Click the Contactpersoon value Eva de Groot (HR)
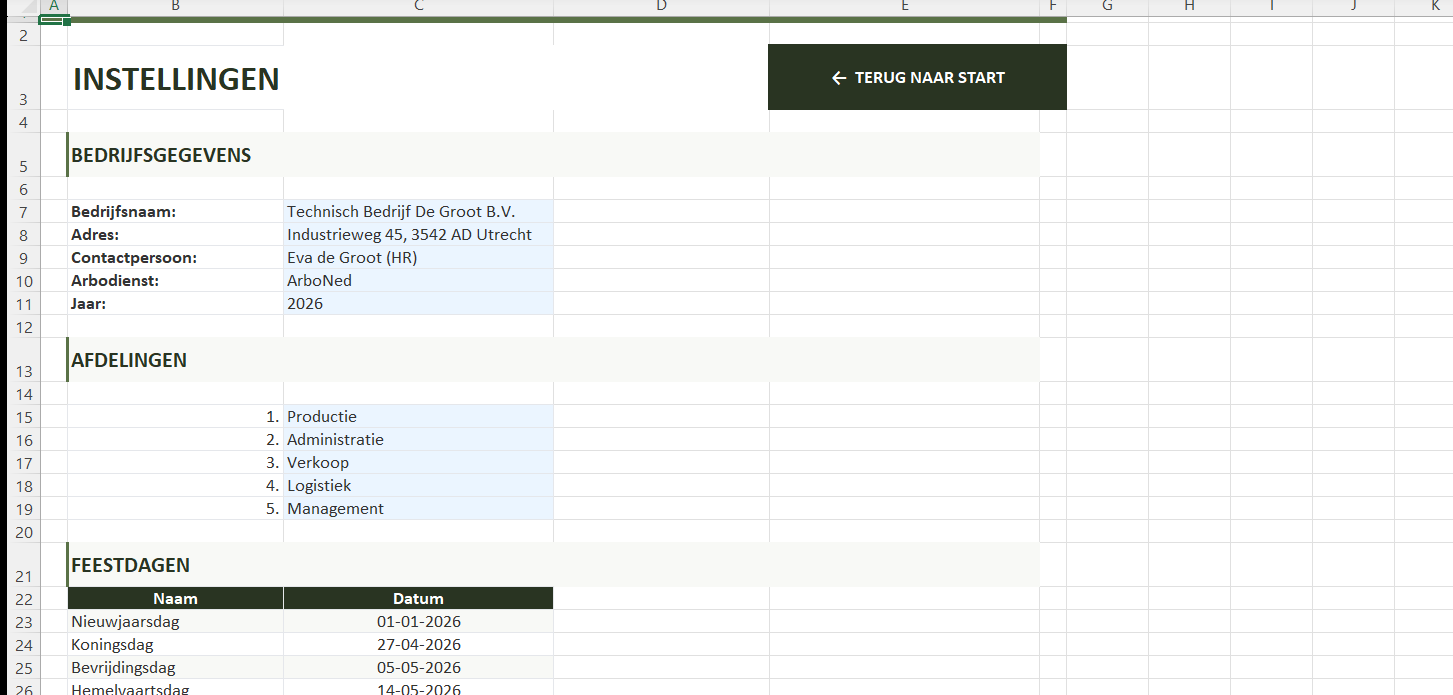 pos(418,258)
